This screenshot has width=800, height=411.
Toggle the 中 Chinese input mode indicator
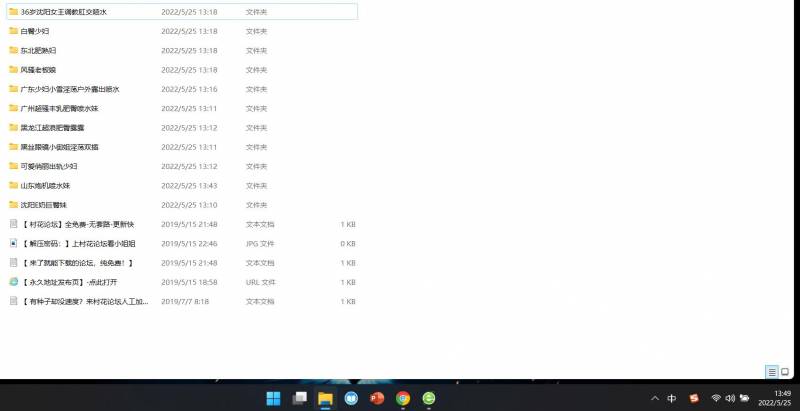click(672, 398)
